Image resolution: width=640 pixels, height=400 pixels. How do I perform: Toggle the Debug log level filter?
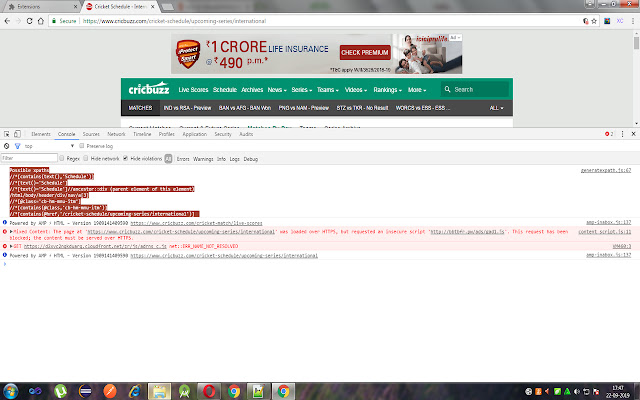point(251,159)
